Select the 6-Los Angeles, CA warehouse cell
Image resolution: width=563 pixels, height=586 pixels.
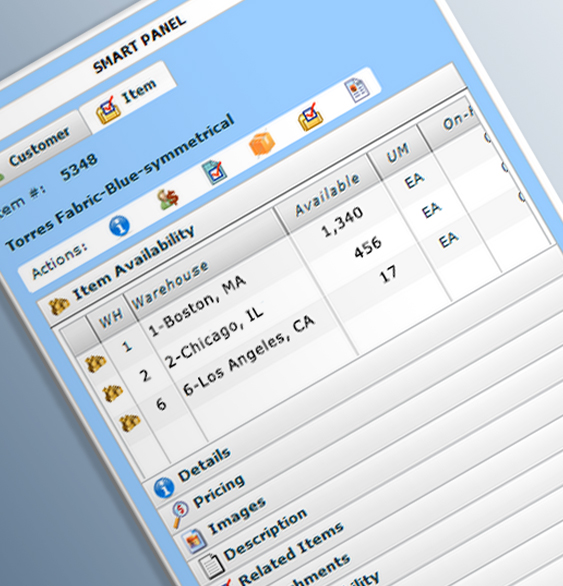point(249,355)
